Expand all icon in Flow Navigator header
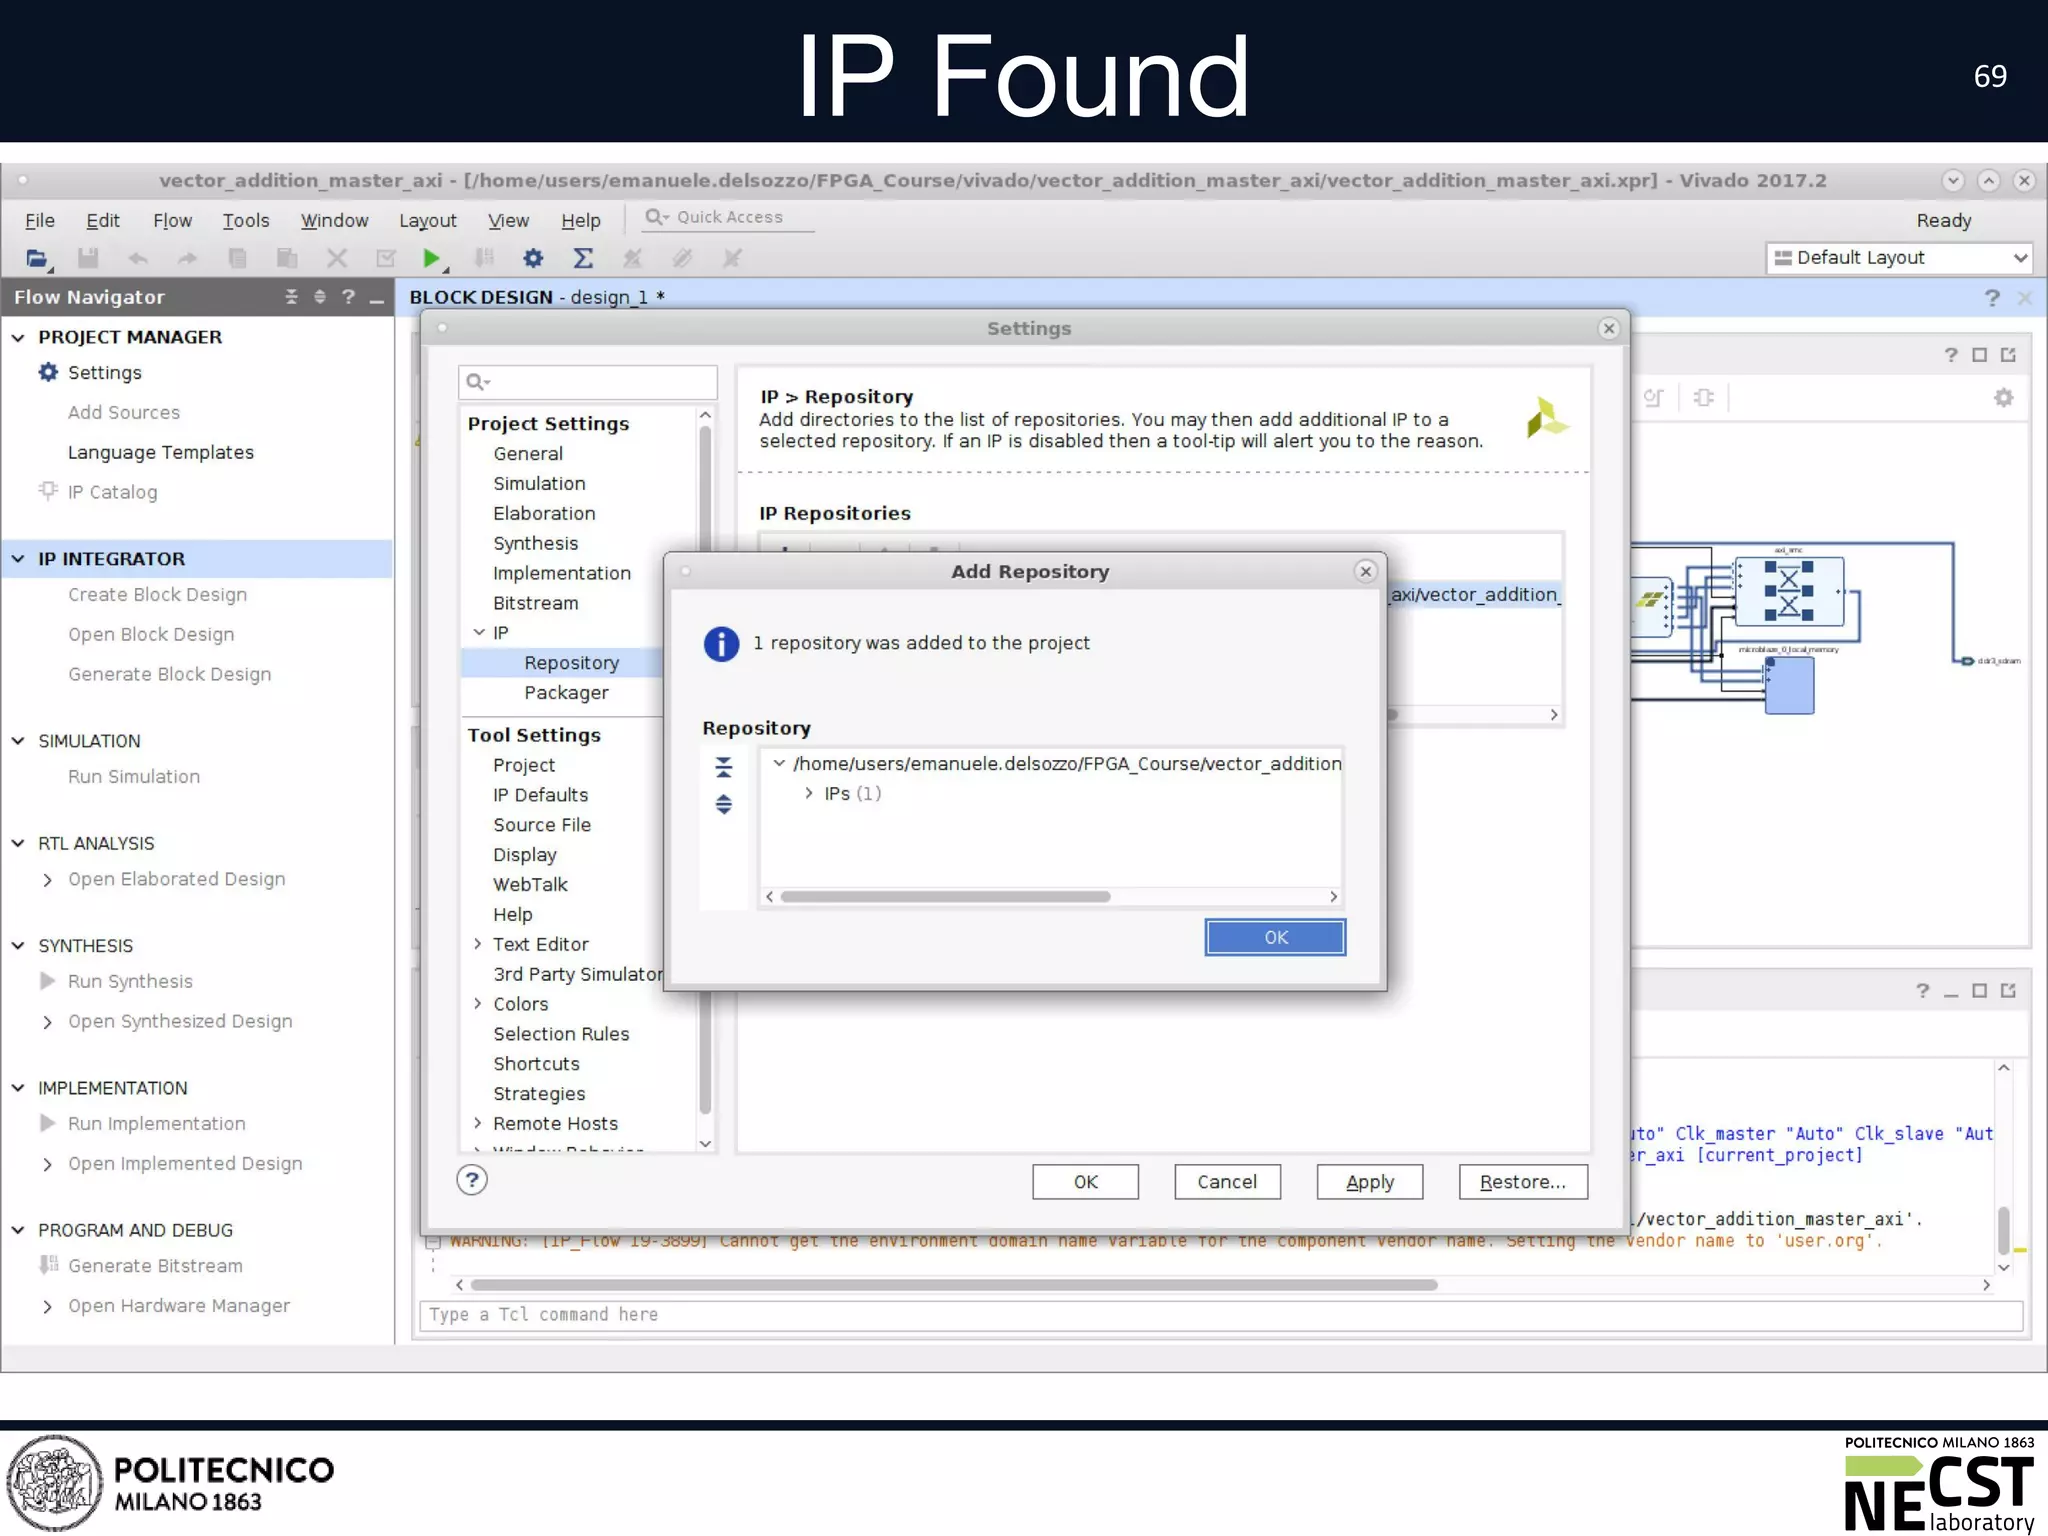The image size is (2048, 1536). [320, 297]
